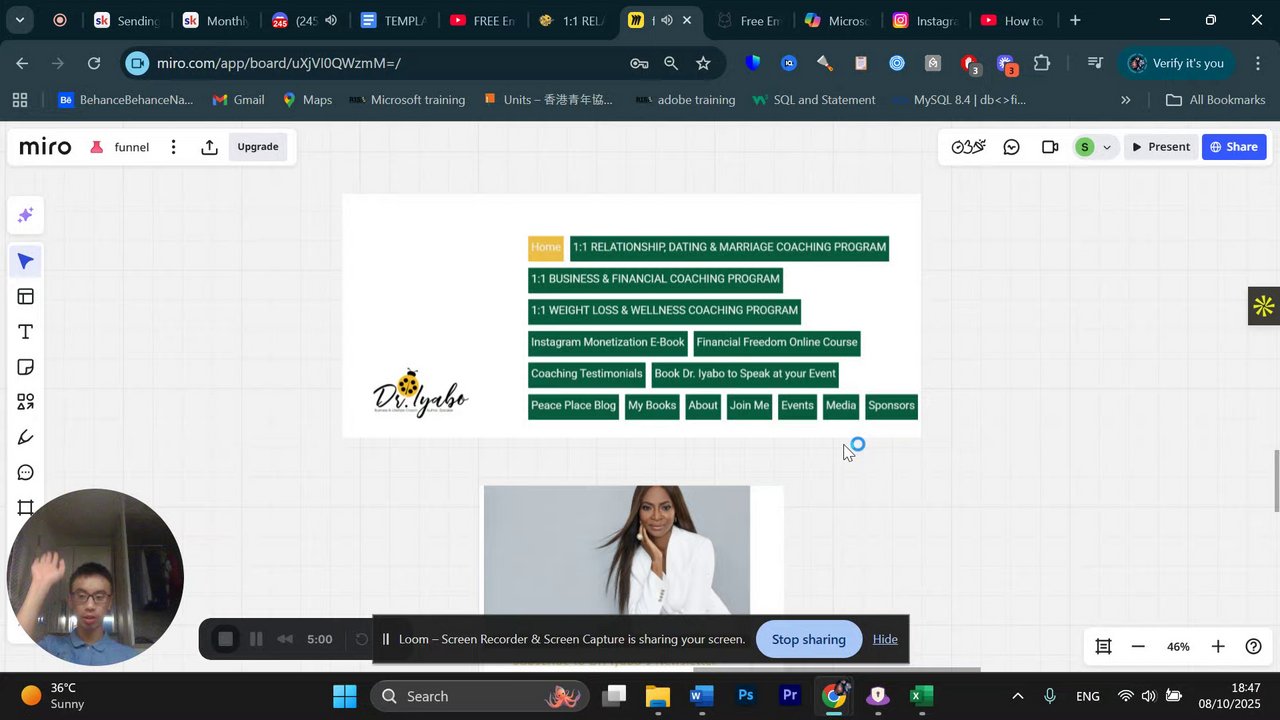Zoom in with the plus button
This screenshot has width=1280, height=720.
point(1218,647)
